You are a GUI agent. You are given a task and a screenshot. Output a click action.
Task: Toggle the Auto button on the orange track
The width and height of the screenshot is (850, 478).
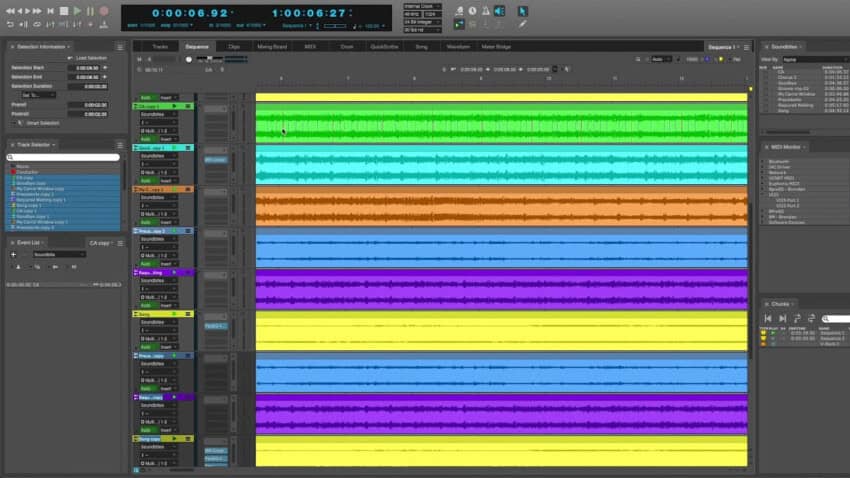tap(146, 223)
